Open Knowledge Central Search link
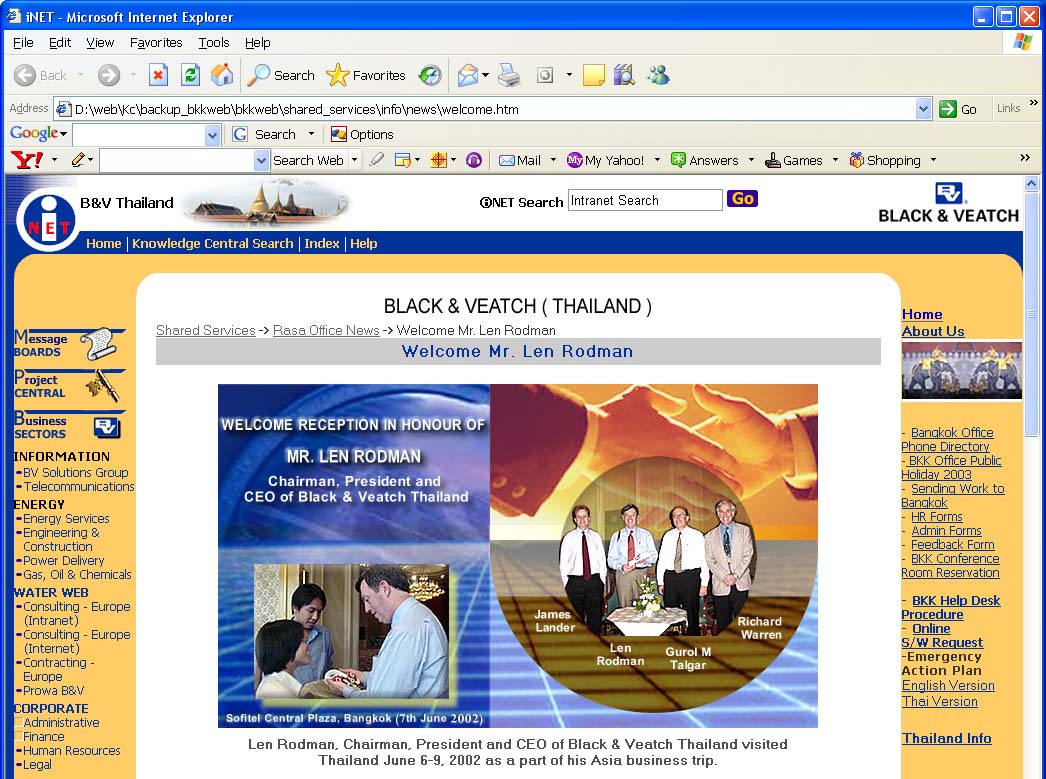1046x779 pixels. 213,243
